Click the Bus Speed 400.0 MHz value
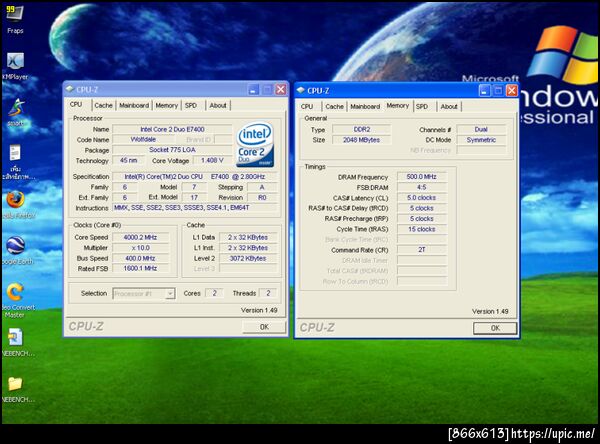 click(x=140, y=258)
